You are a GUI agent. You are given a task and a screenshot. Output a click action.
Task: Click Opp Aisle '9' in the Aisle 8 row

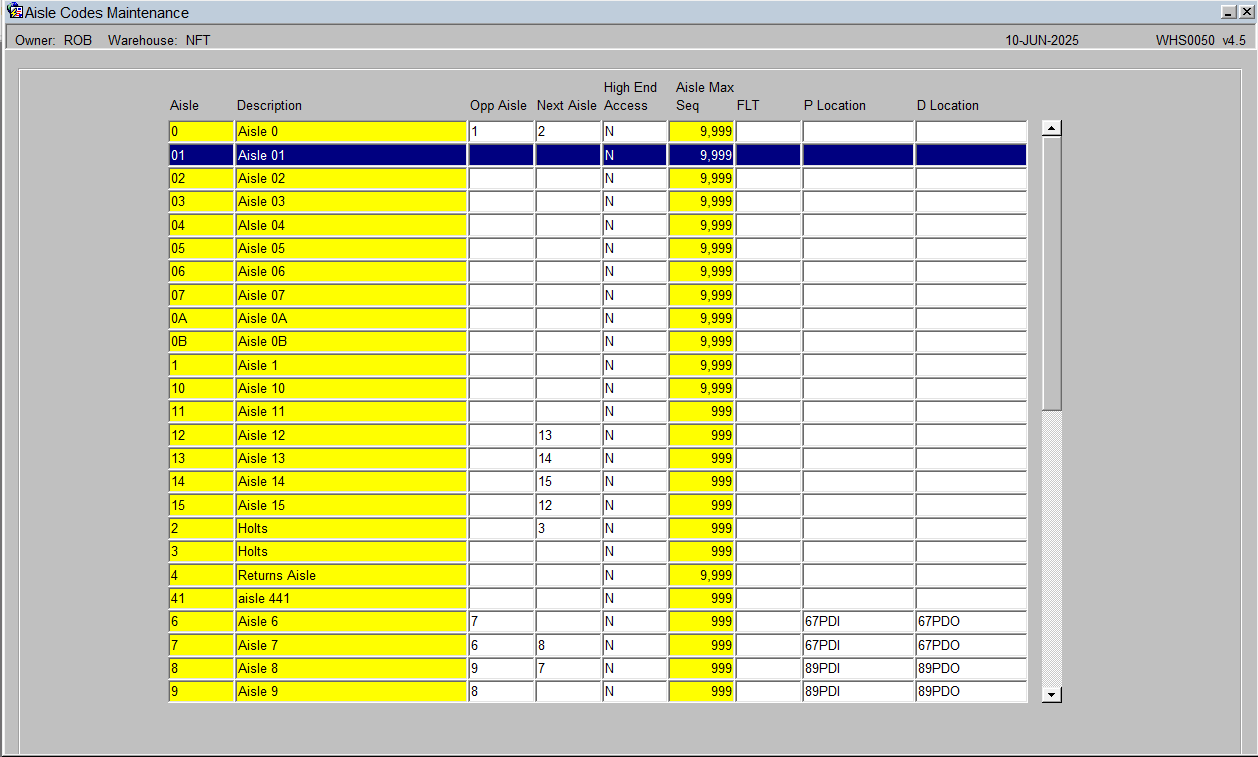(501, 668)
